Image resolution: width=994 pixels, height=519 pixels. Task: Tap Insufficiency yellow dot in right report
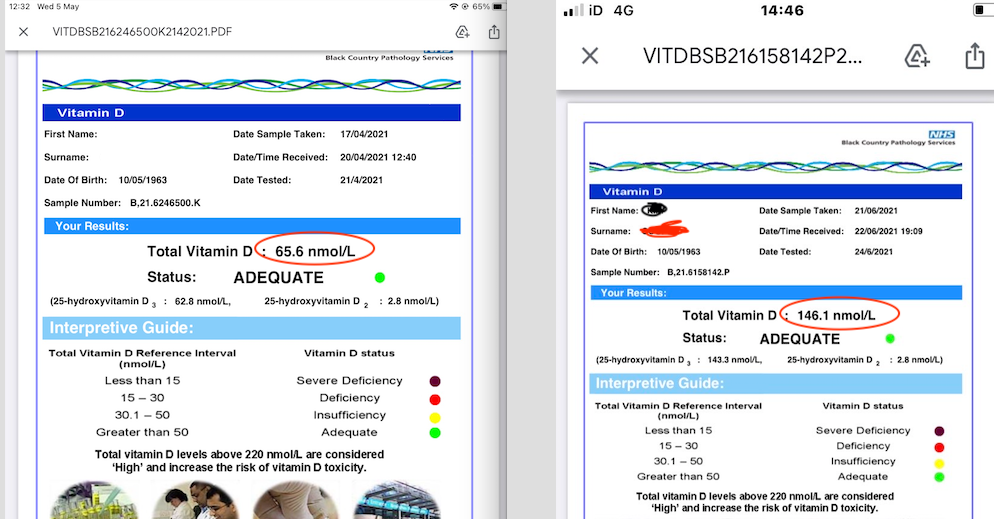(x=939, y=463)
